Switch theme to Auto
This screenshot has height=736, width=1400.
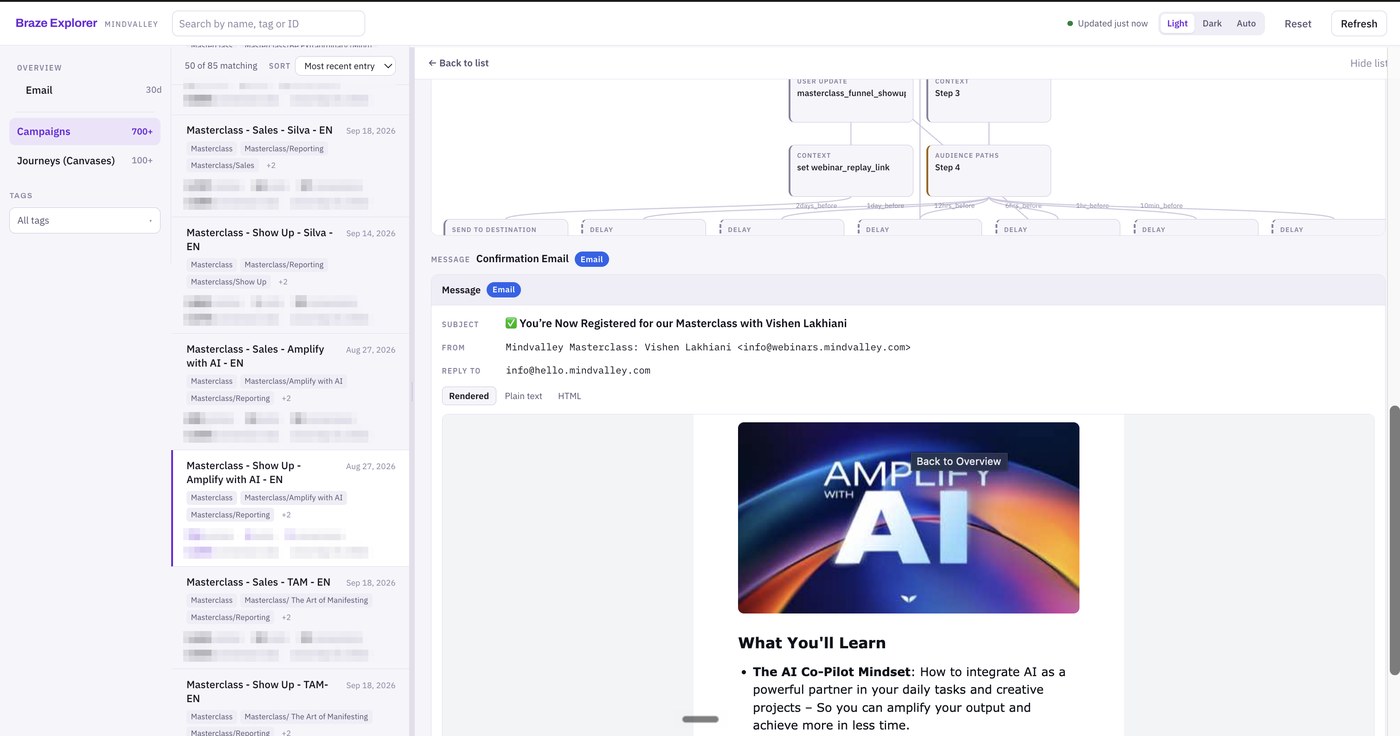1246,23
